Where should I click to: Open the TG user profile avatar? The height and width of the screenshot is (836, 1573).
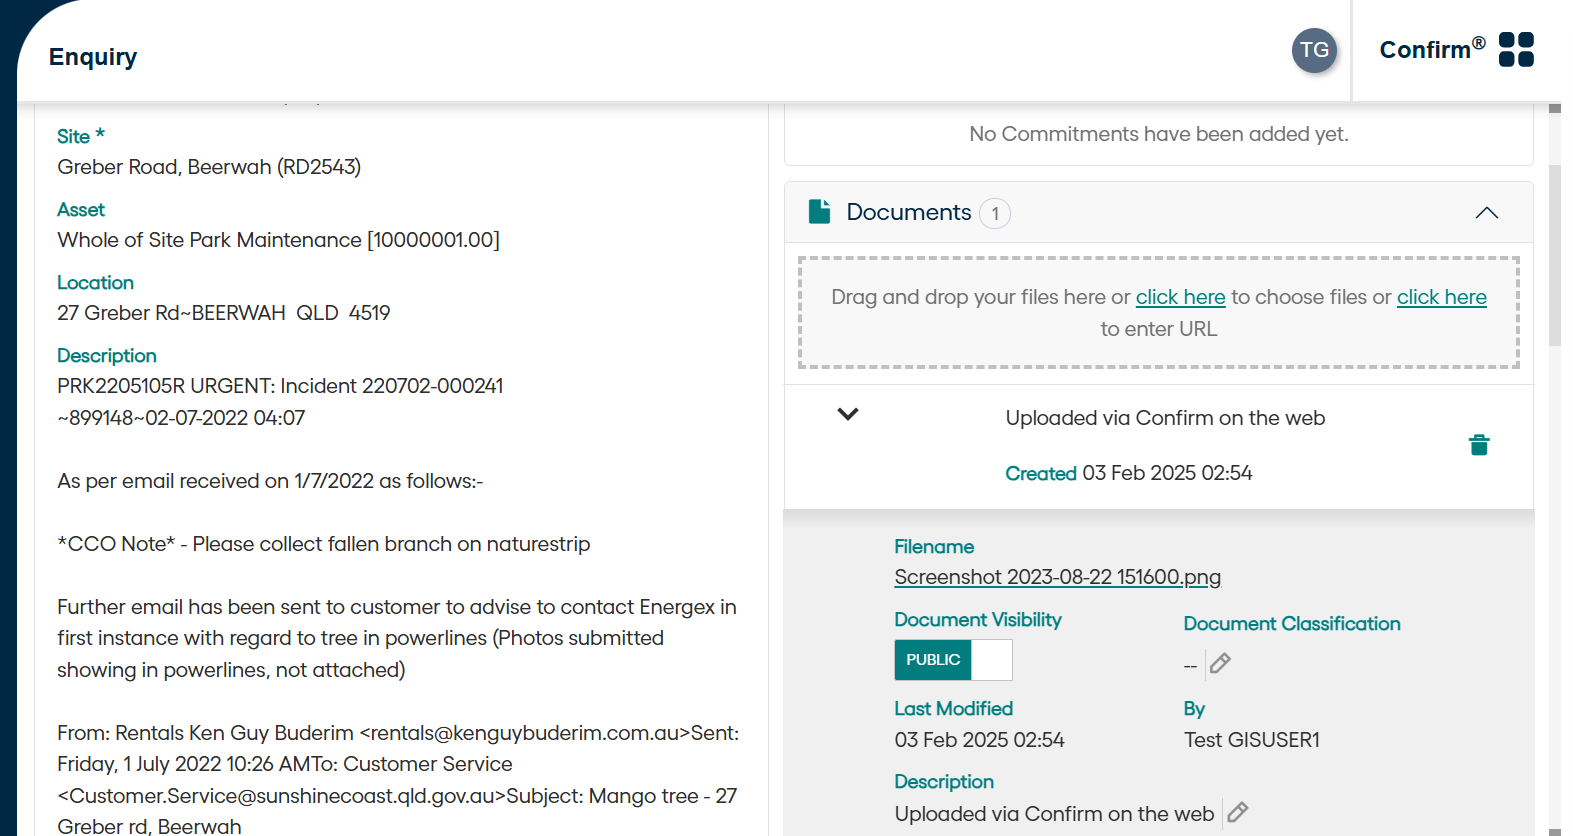tap(1314, 51)
